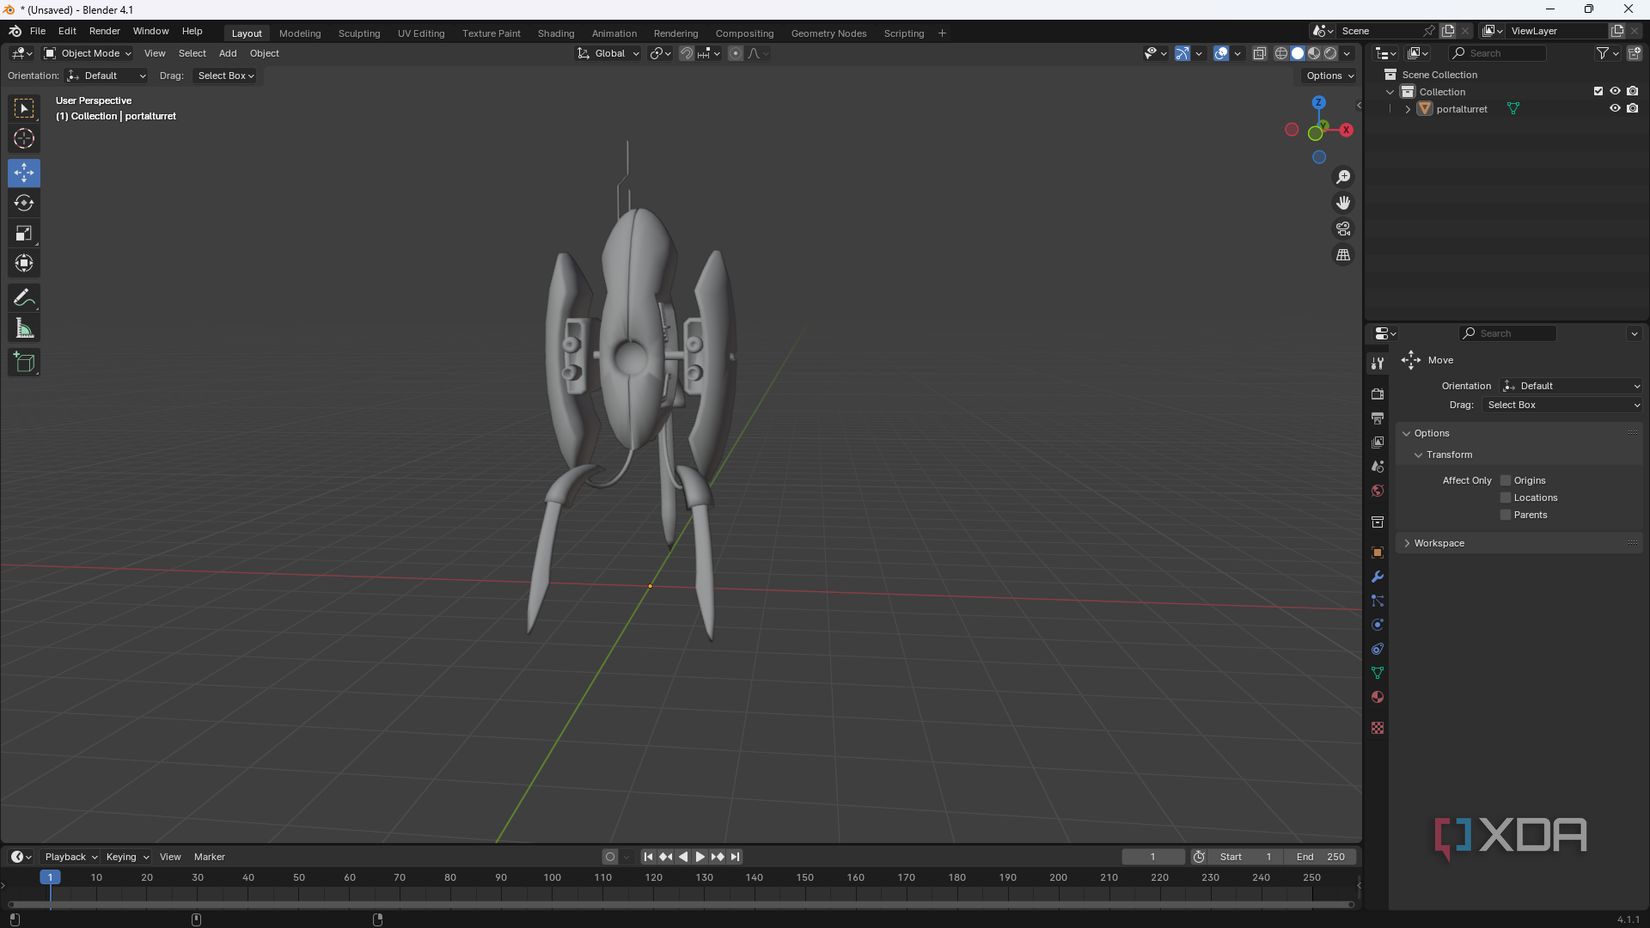Open the Scene properties tab
This screenshot has width=1650, height=928.
(1377, 467)
